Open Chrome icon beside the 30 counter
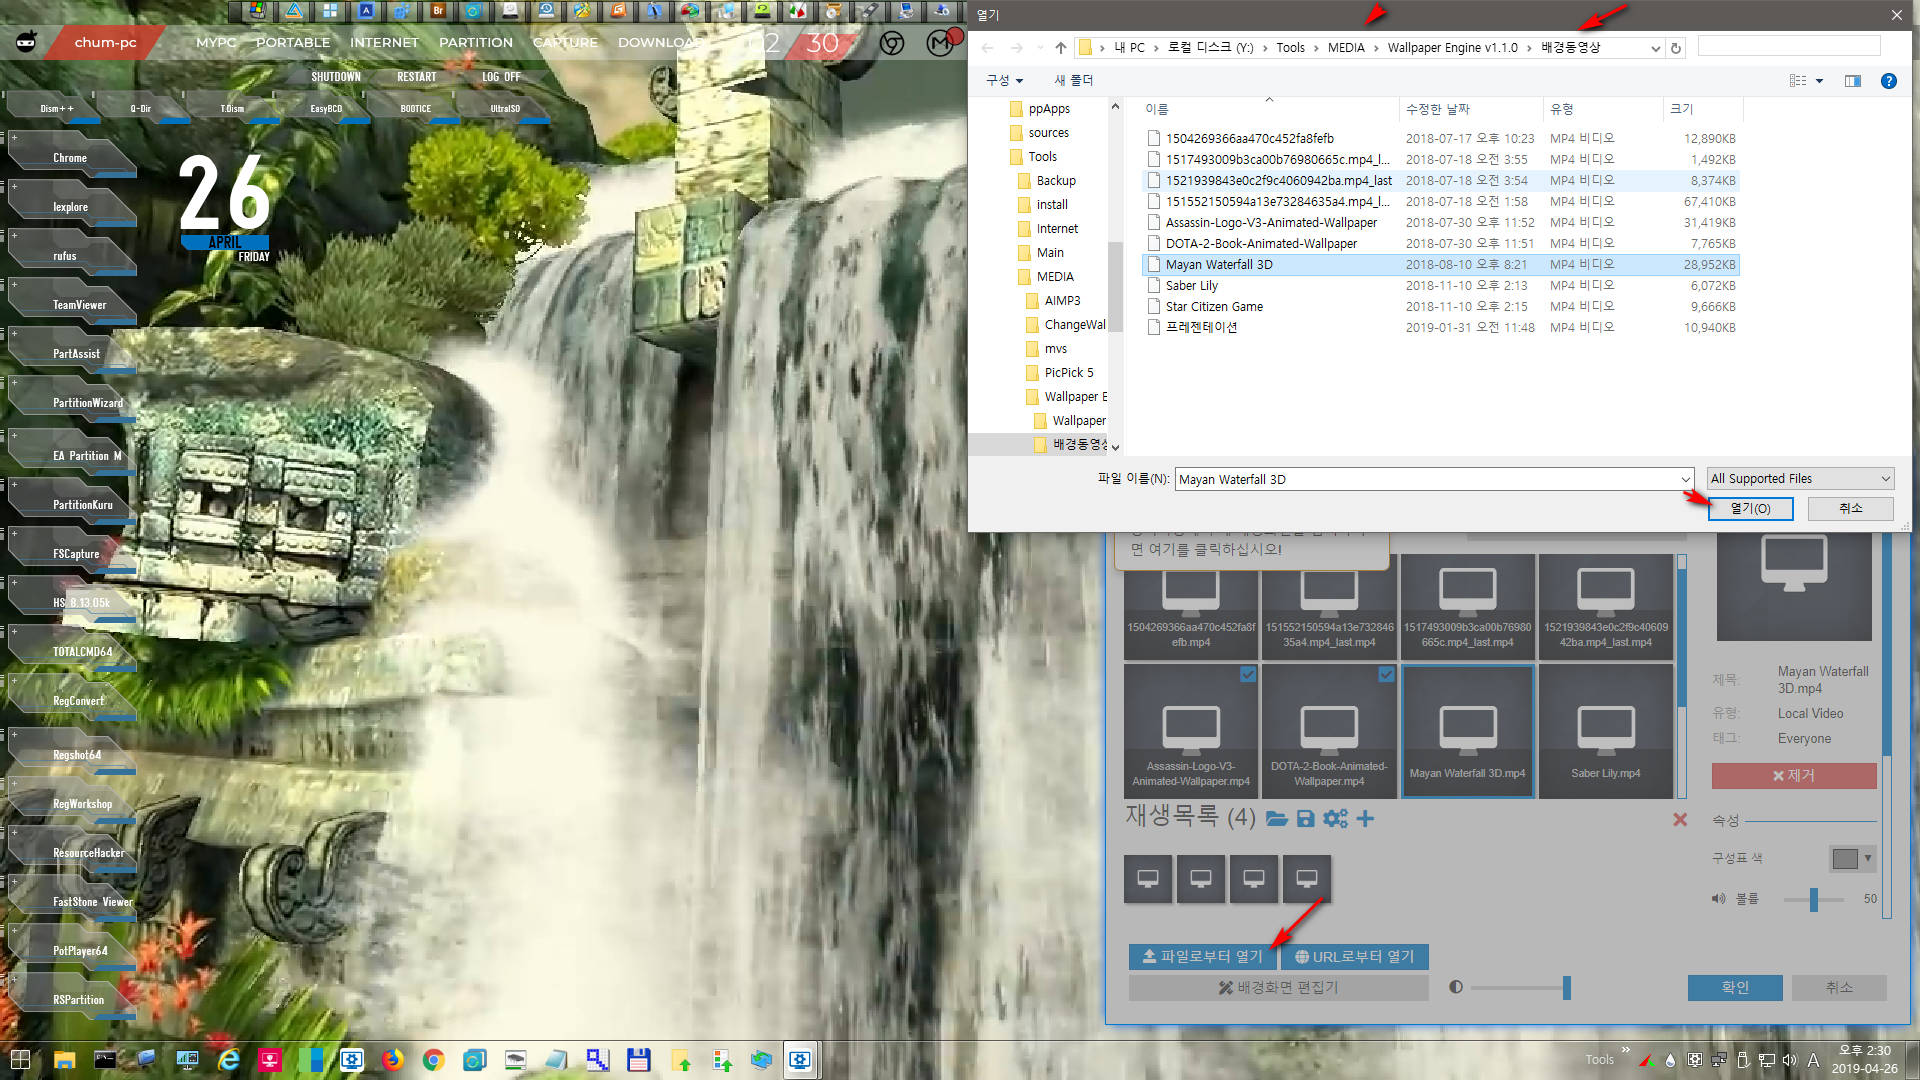The width and height of the screenshot is (1920, 1080). tap(892, 43)
